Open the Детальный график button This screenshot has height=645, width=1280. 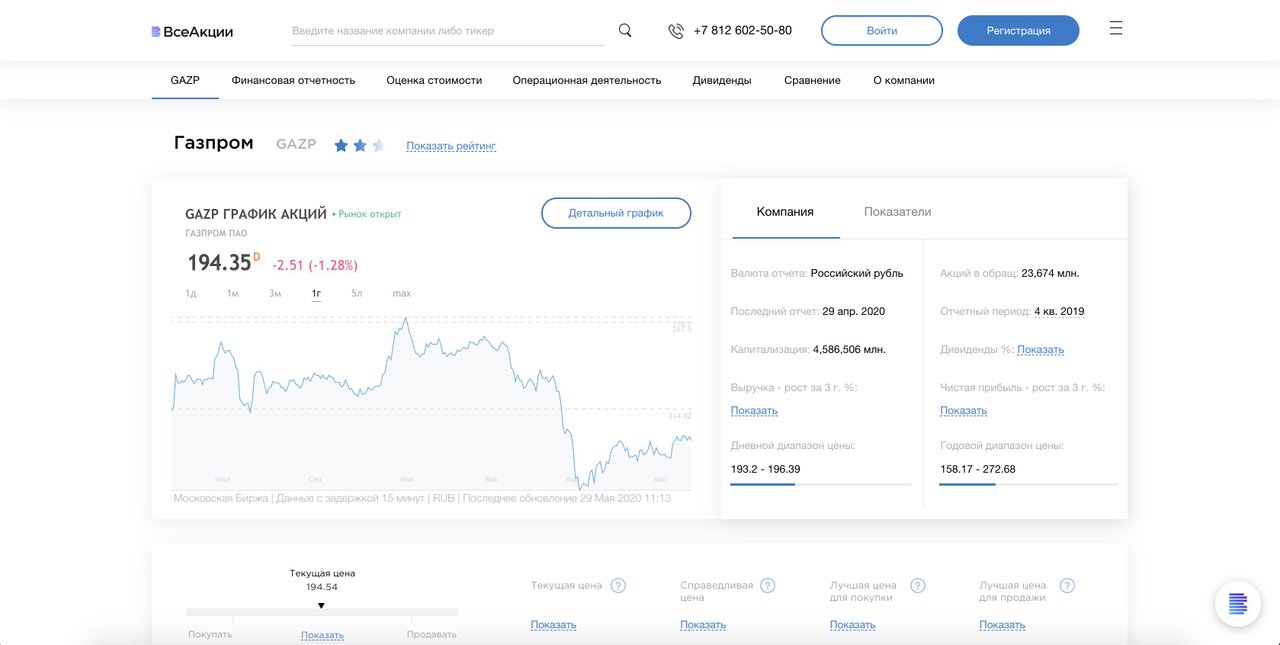616,213
